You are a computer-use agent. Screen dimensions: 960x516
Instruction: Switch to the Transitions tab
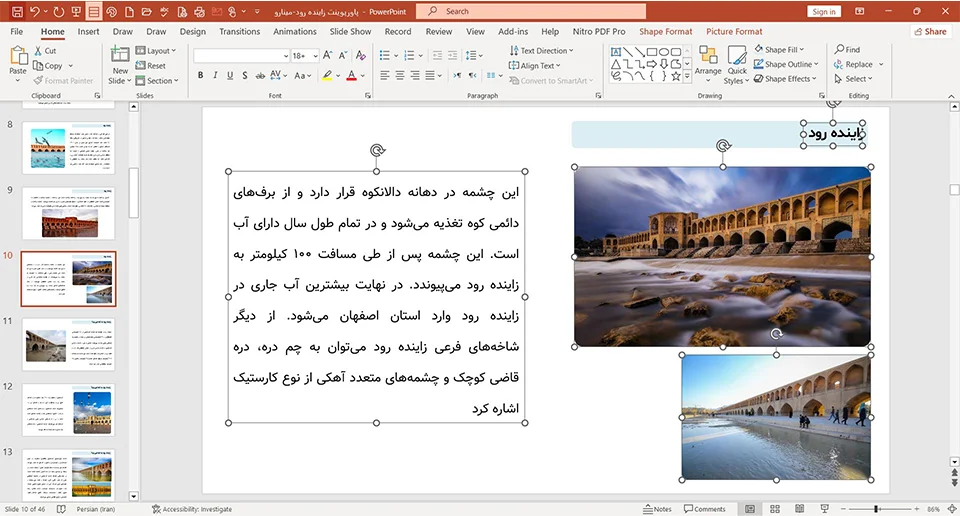pos(239,31)
